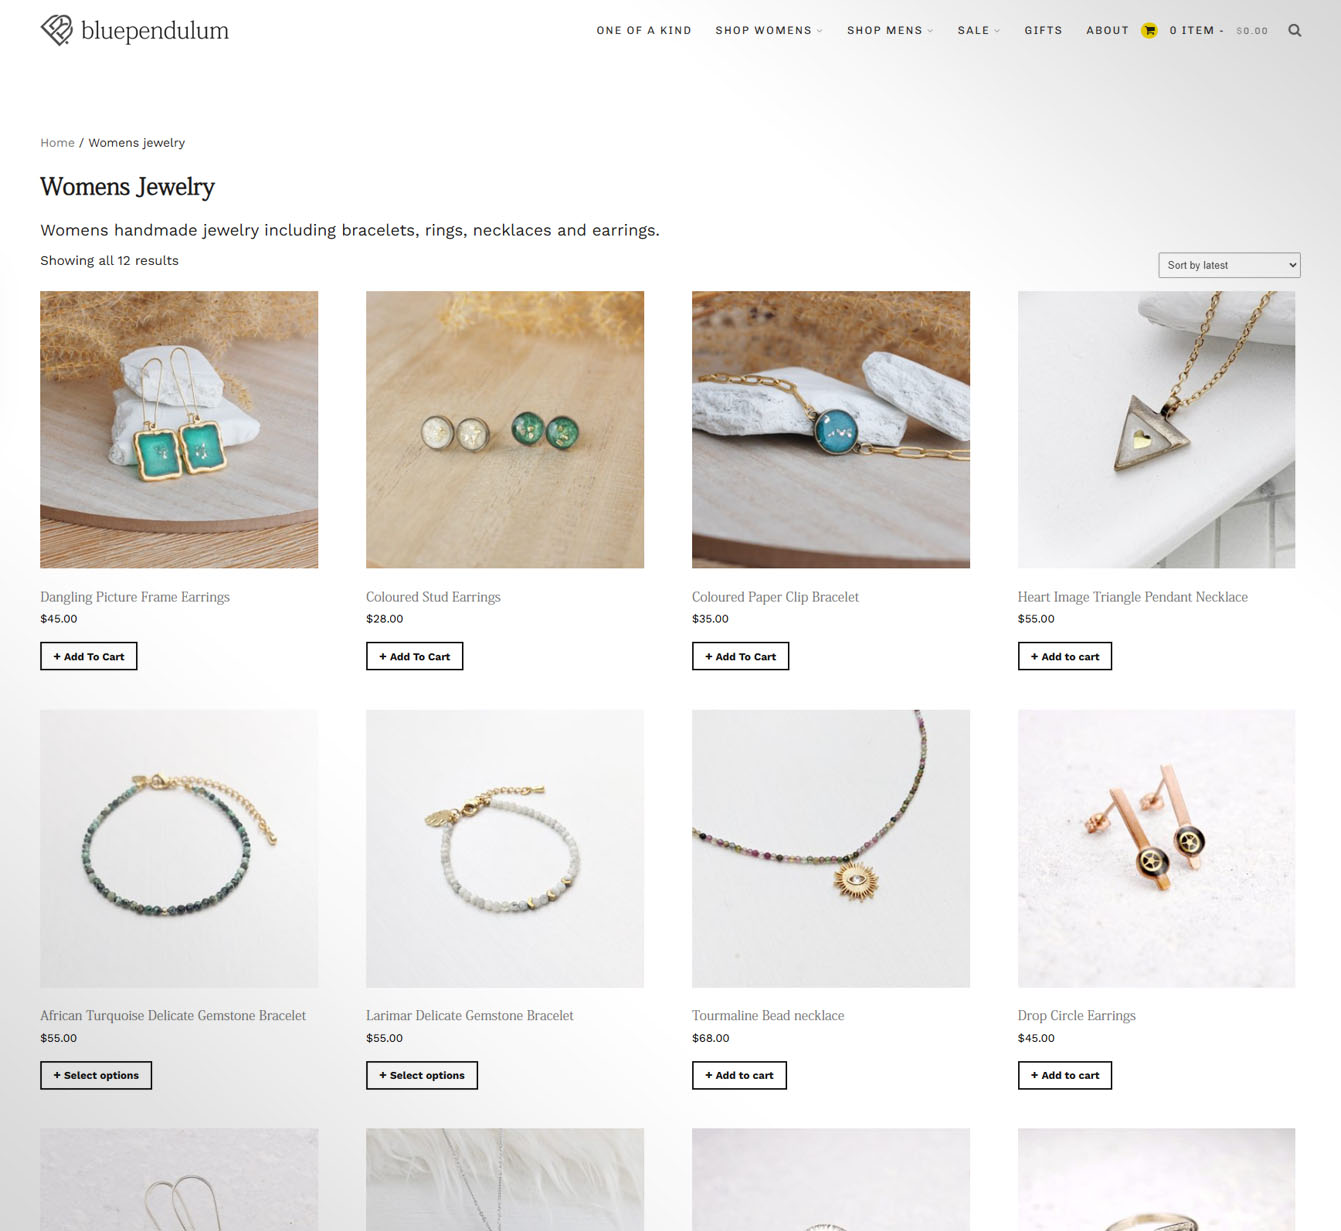This screenshot has width=1341, height=1231.
Task: Click the 0 Item cart total
Action: 1219,31
